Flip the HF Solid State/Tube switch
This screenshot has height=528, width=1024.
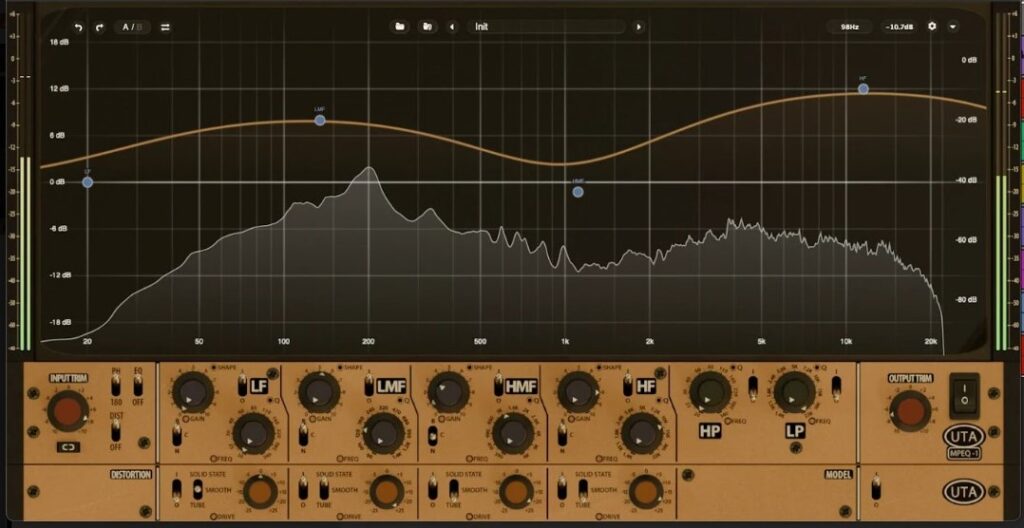pos(583,489)
